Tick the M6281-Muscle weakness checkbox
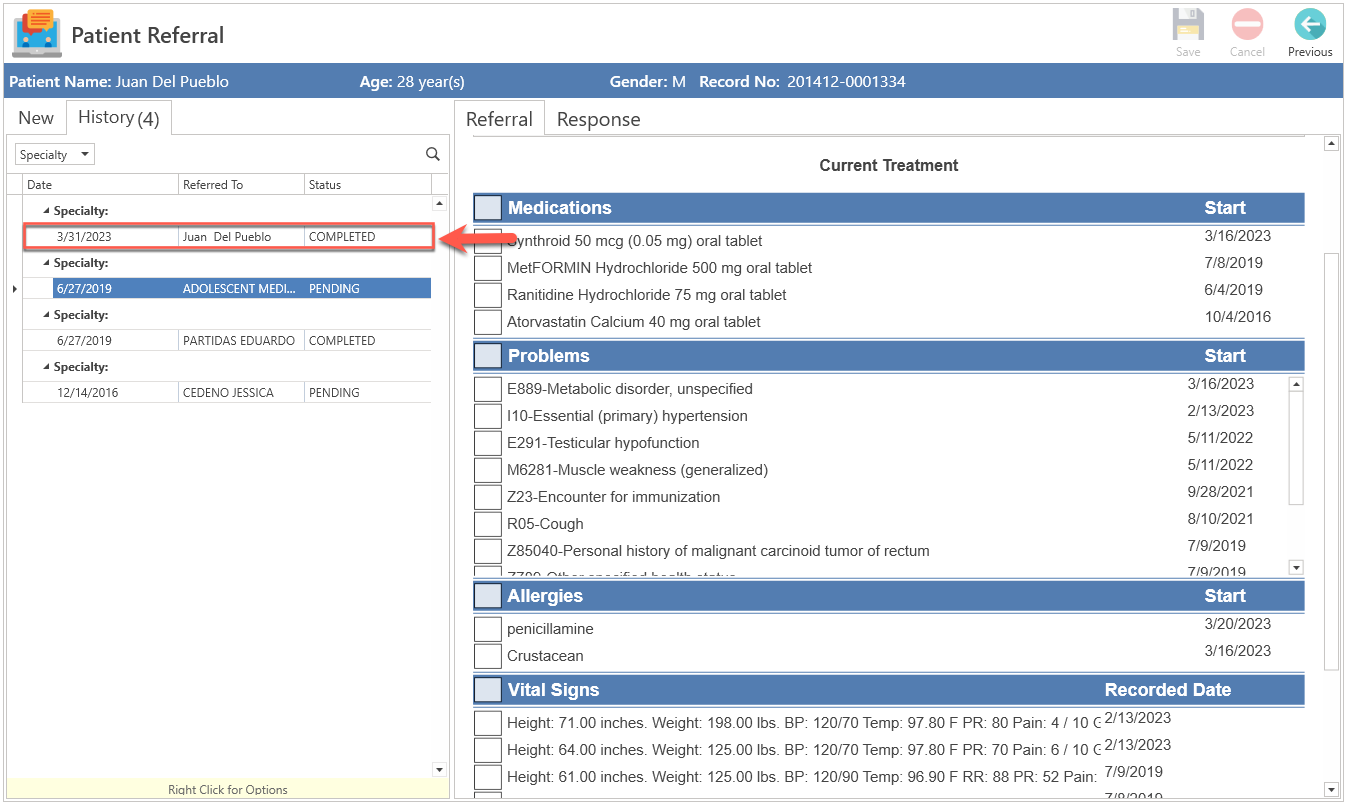The height and width of the screenshot is (807, 1349). (x=487, y=470)
